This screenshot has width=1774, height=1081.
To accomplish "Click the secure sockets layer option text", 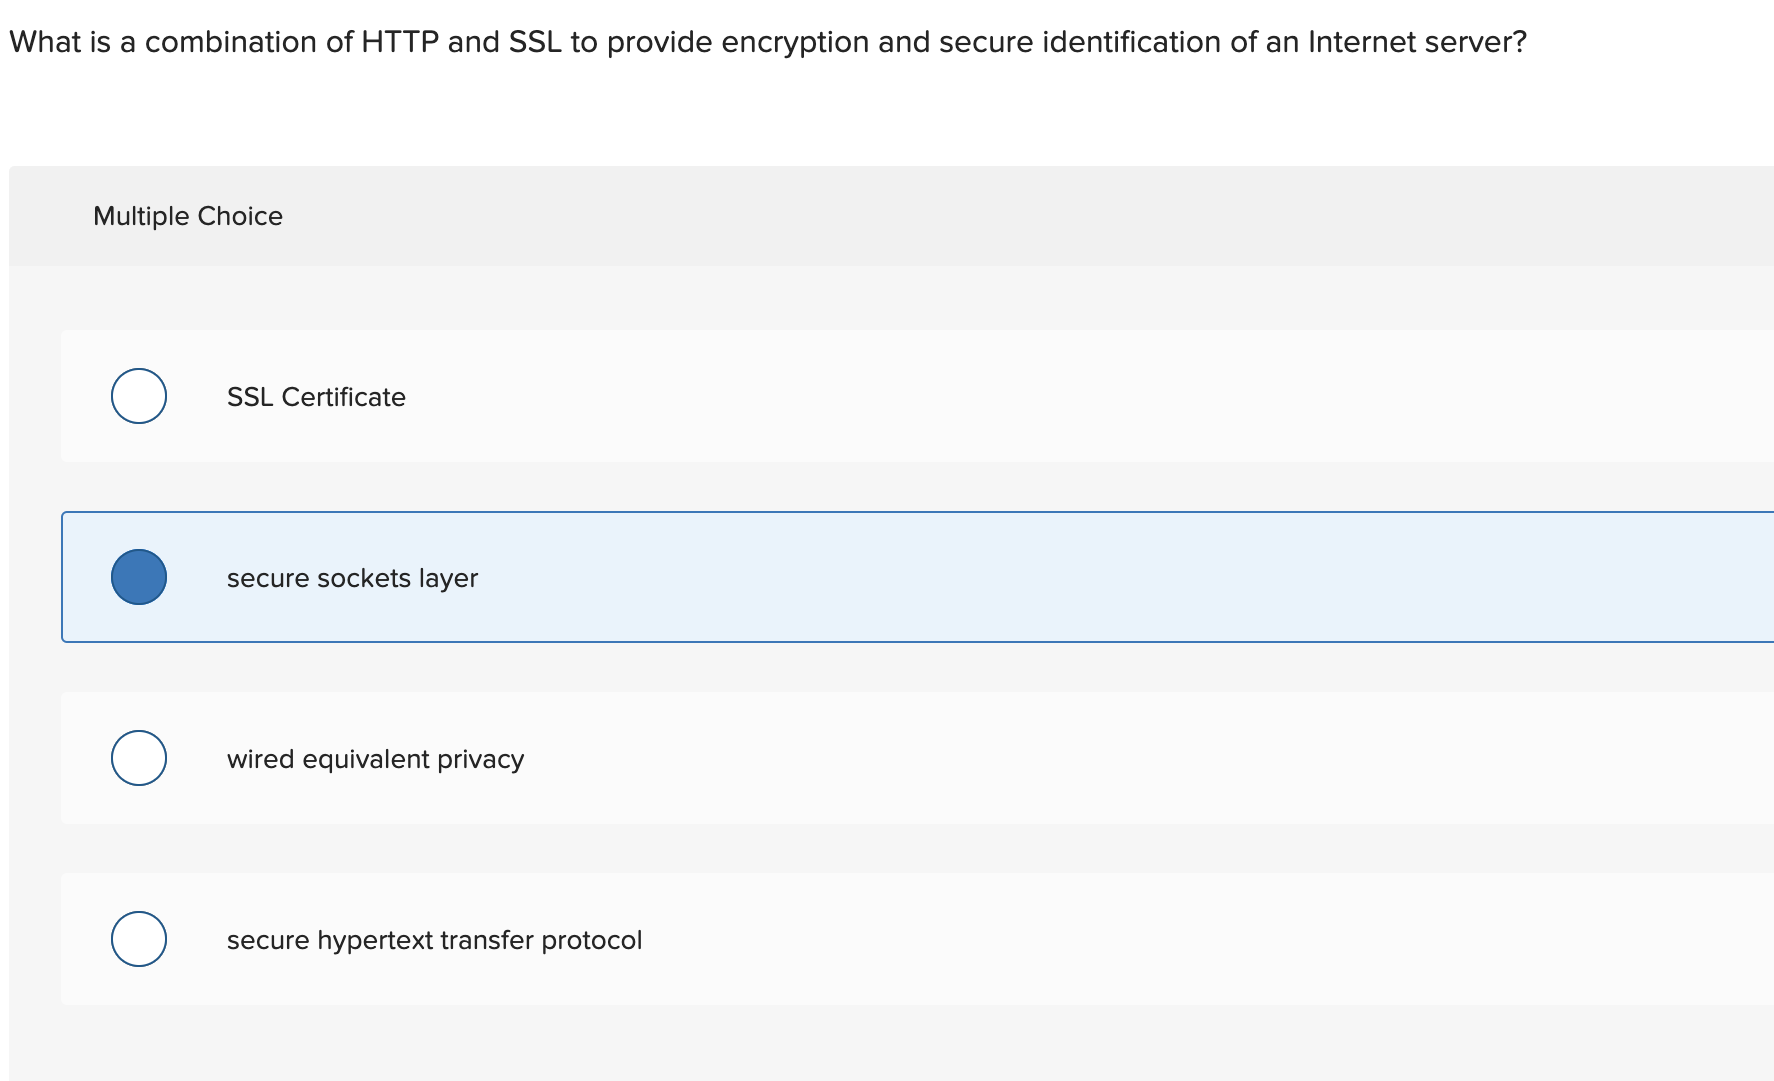I will (352, 578).
